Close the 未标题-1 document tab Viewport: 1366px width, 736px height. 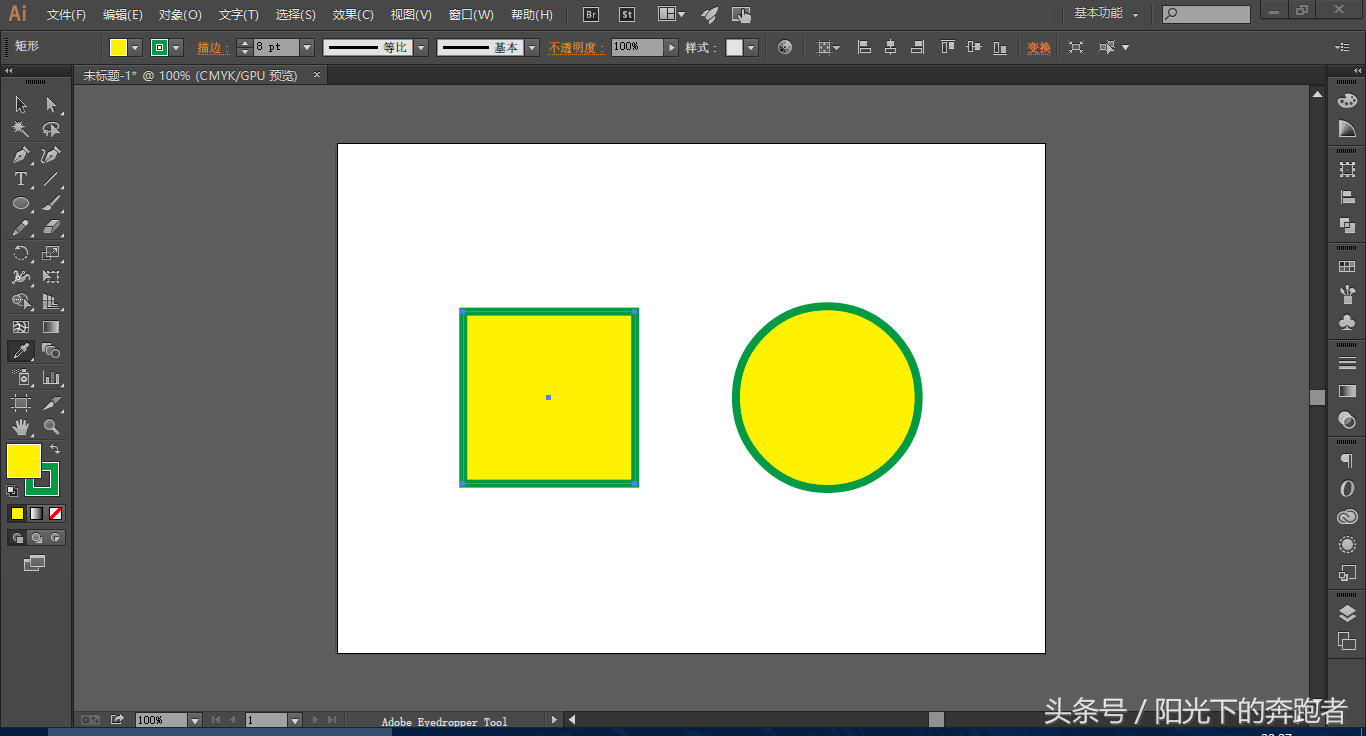[x=317, y=75]
